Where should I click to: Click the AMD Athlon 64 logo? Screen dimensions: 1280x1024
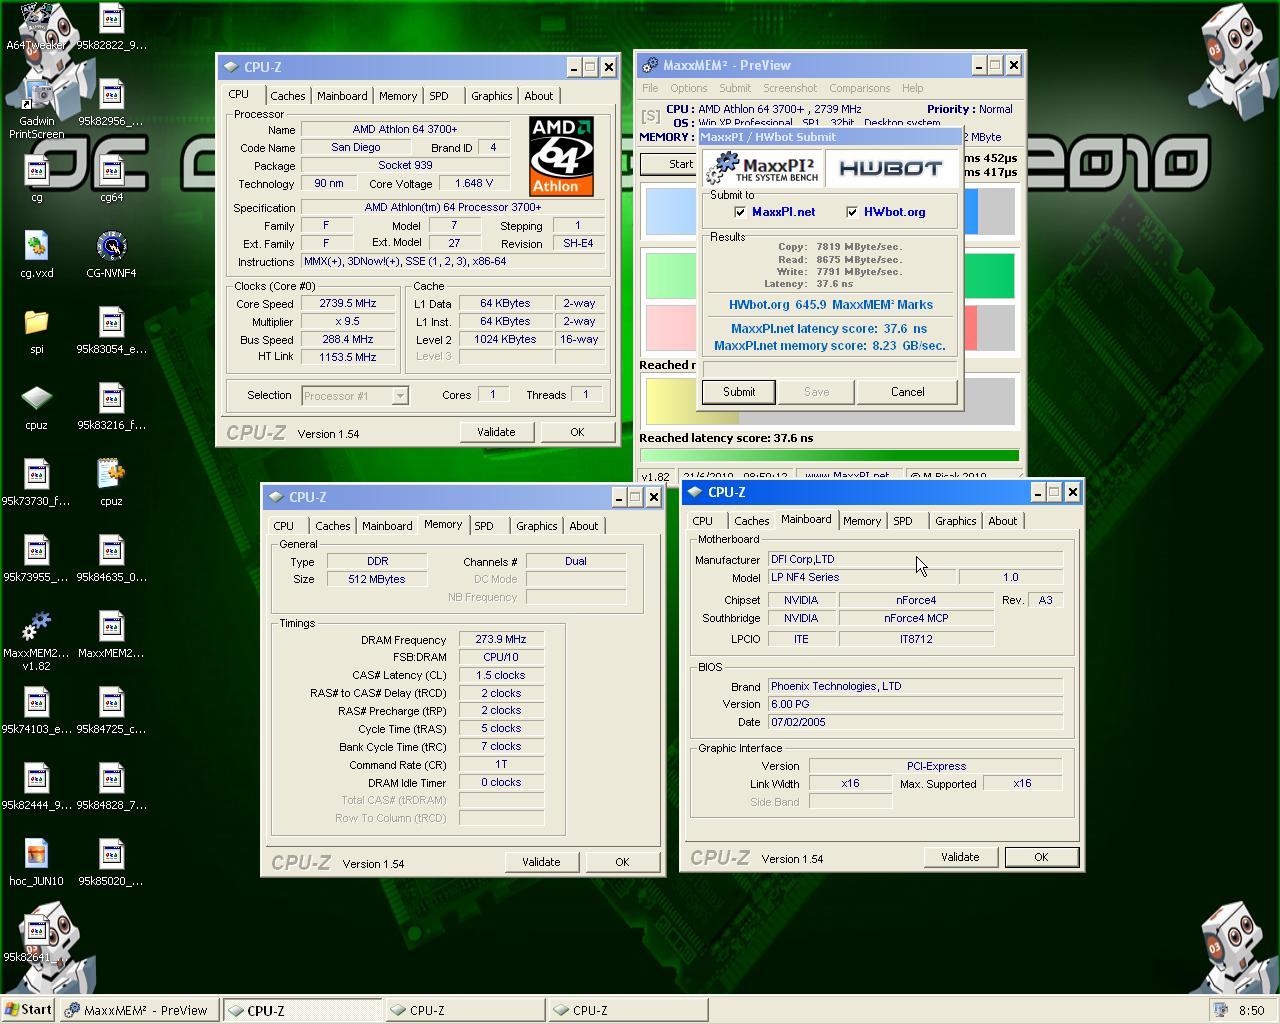pos(562,157)
